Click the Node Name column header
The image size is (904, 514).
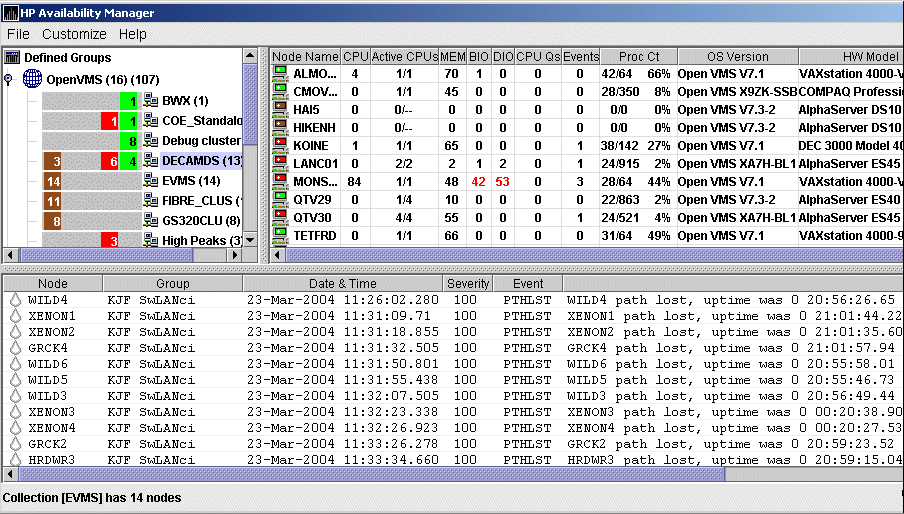(x=306, y=56)
